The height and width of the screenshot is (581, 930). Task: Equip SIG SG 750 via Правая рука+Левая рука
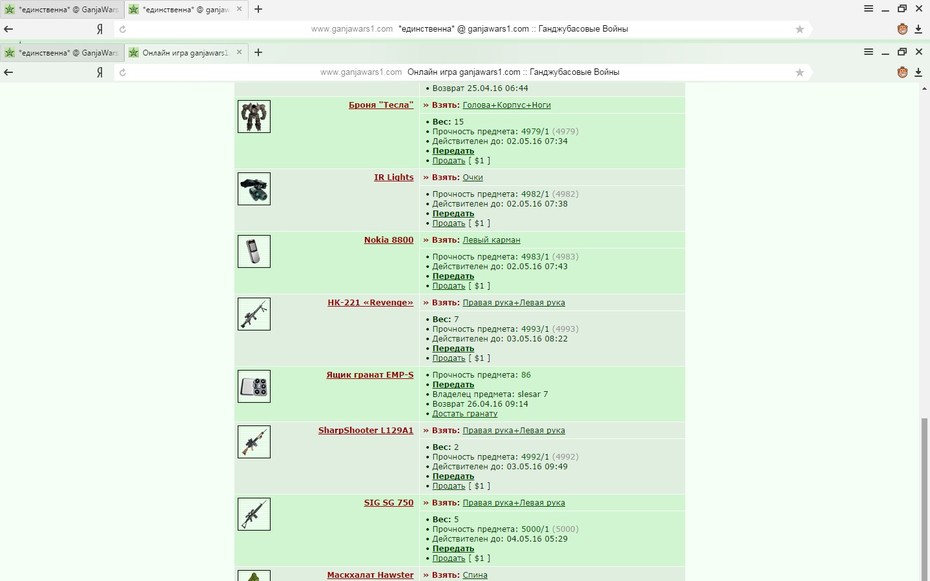[x=514, y=503]
